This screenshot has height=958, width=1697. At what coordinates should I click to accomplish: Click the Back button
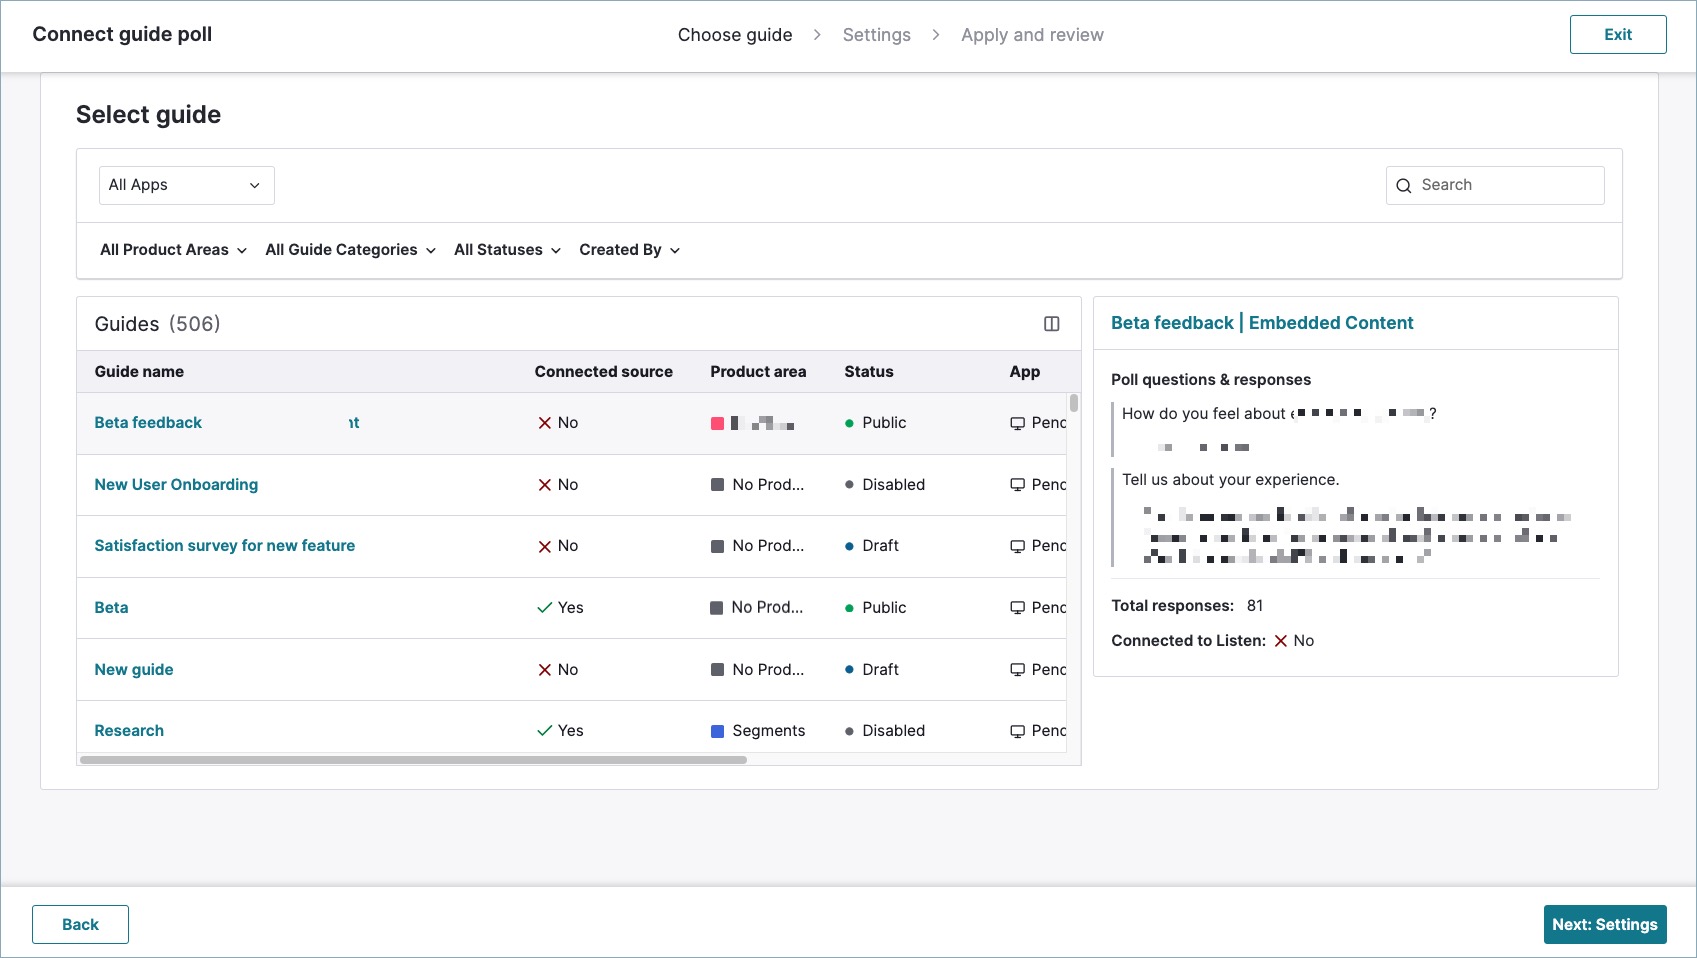(80, 925)
